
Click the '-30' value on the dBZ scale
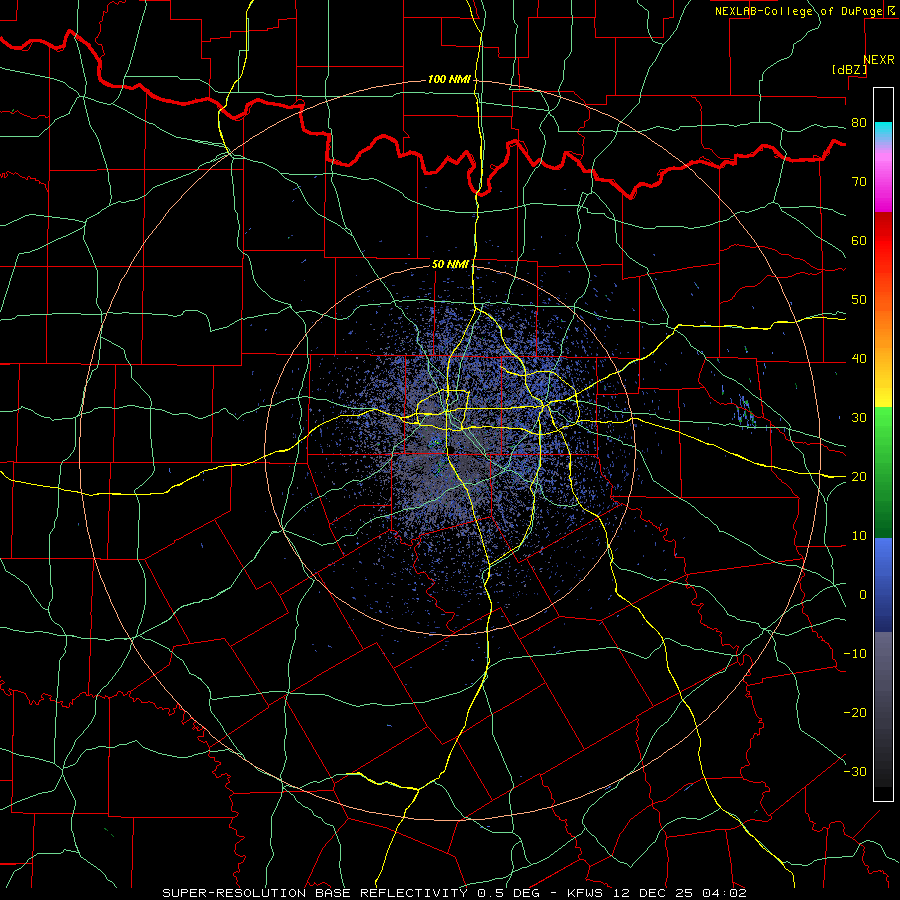coord(855,772)
